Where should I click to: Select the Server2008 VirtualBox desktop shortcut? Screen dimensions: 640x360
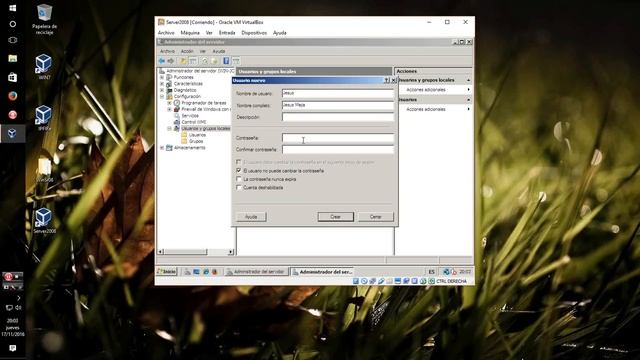click(44, 220)
